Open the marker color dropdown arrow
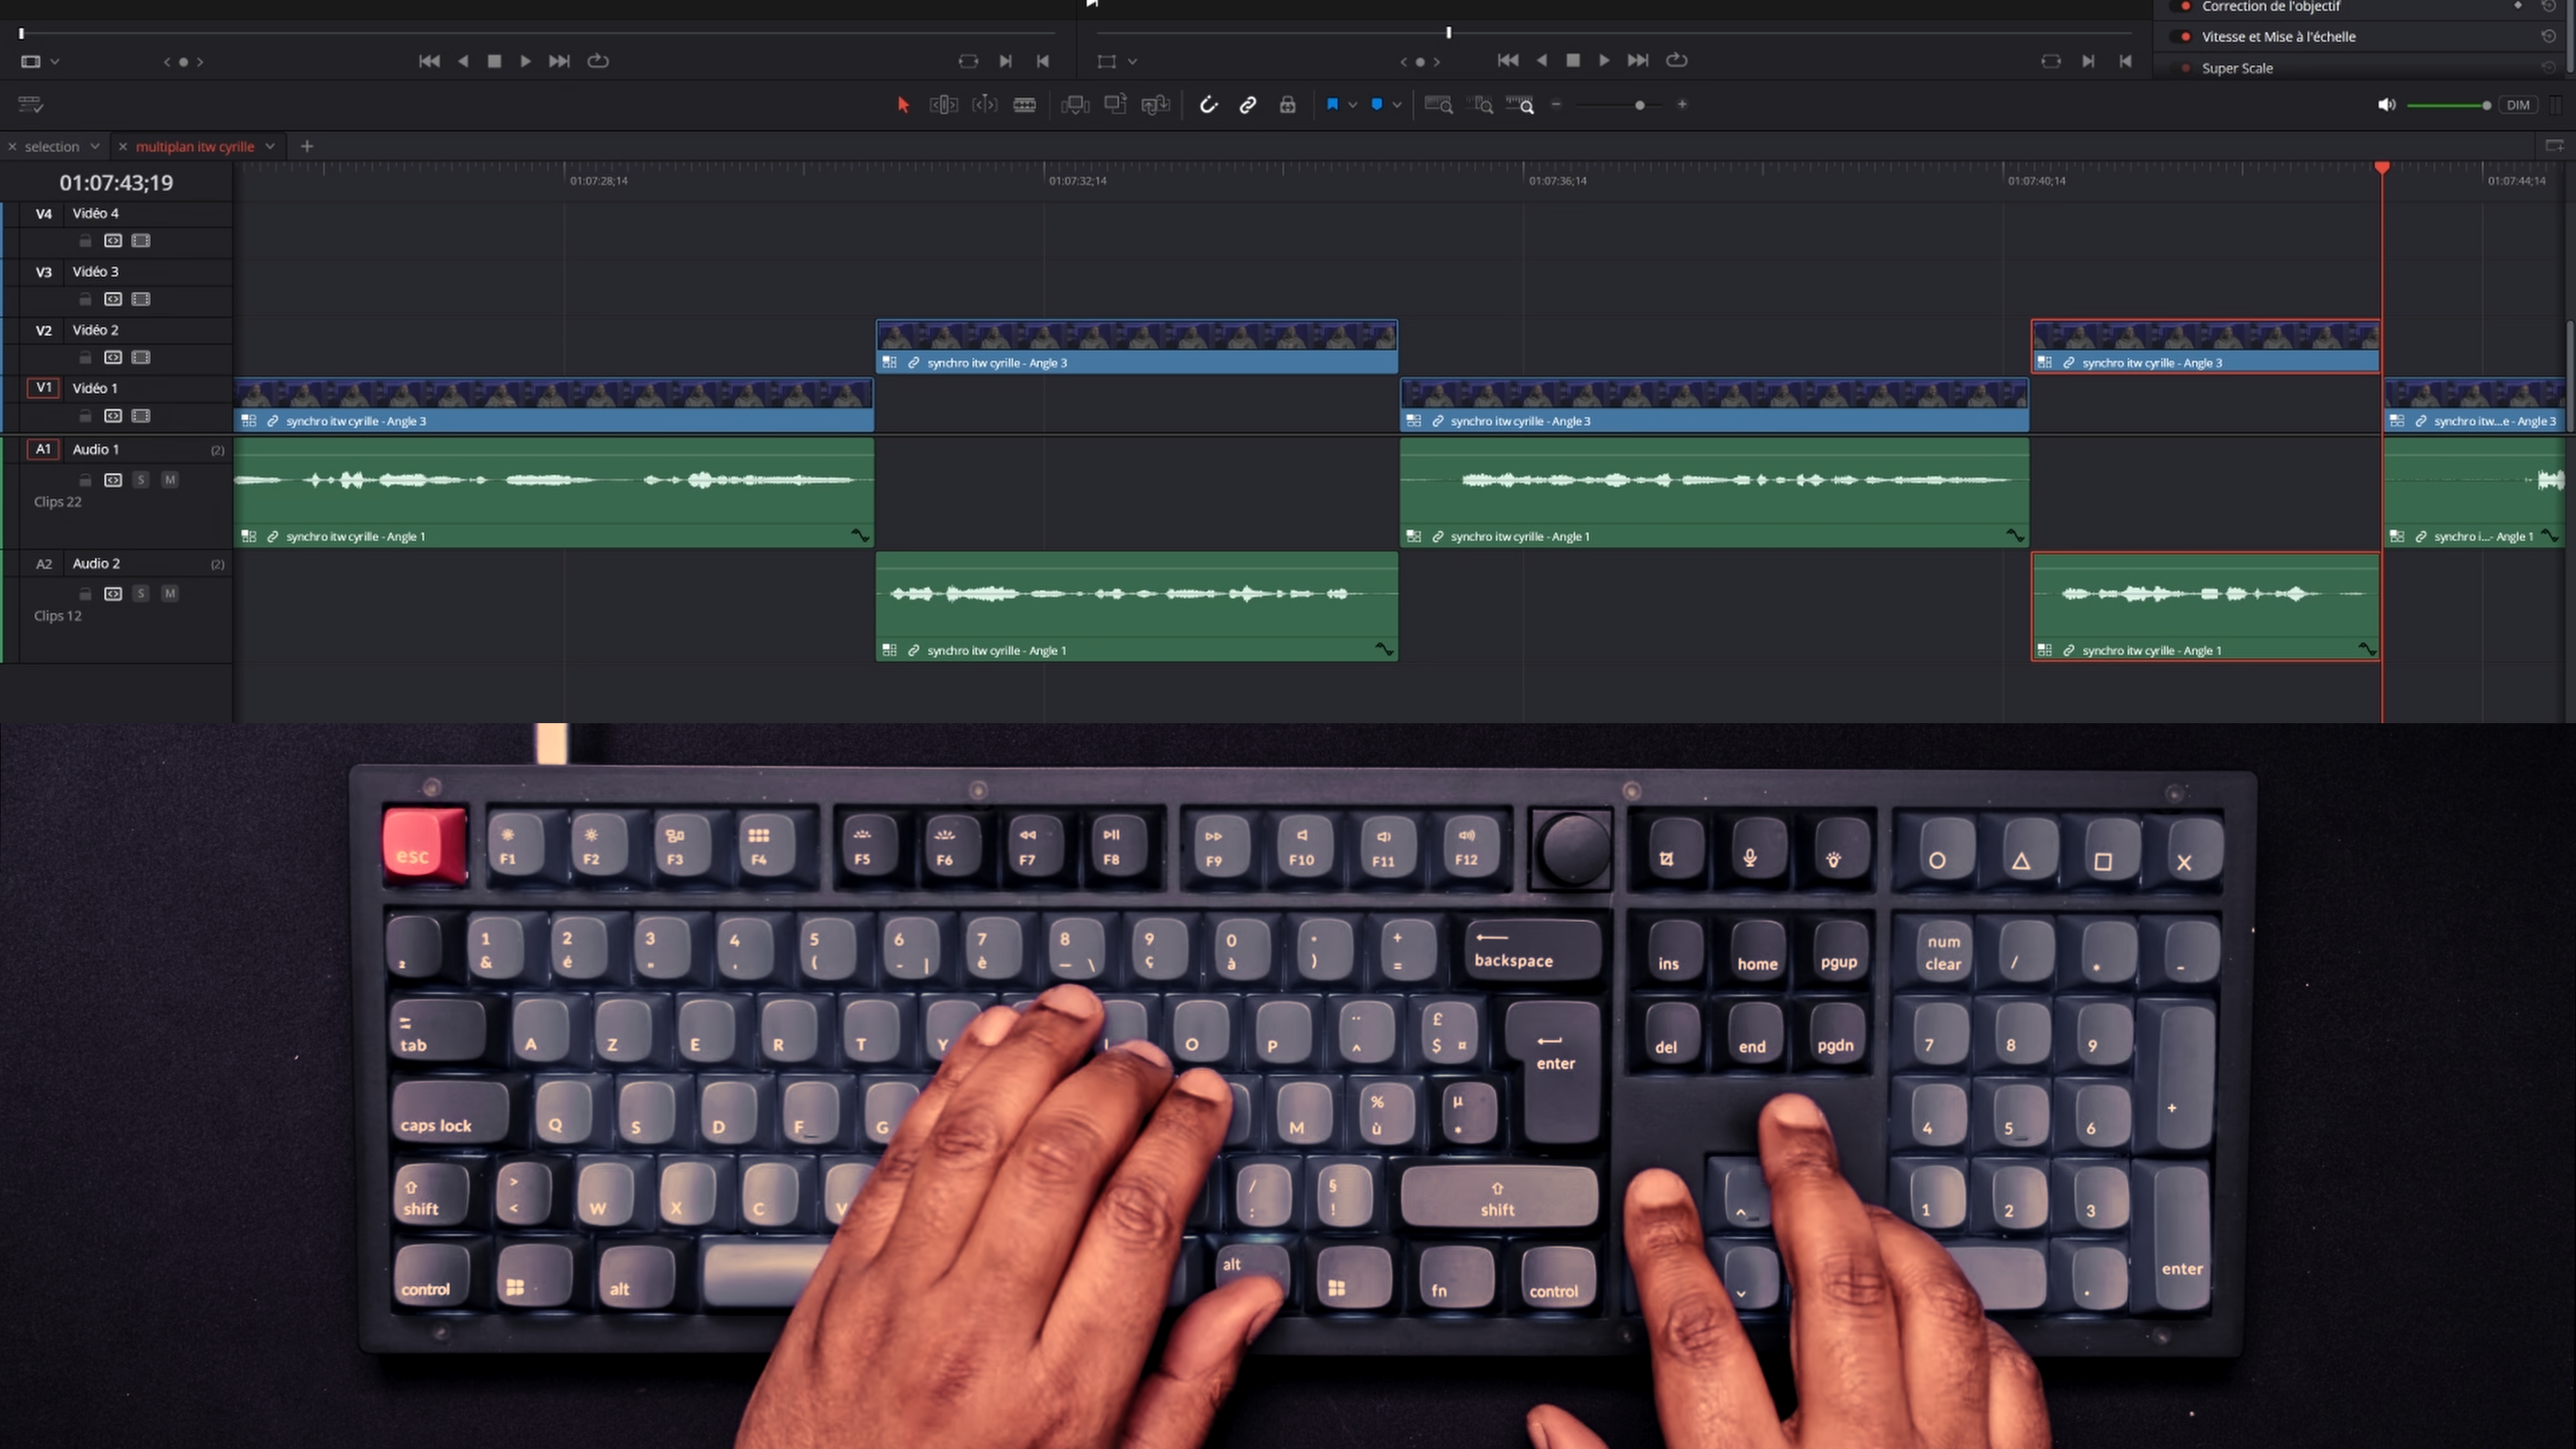 [x=1397, y=105]
